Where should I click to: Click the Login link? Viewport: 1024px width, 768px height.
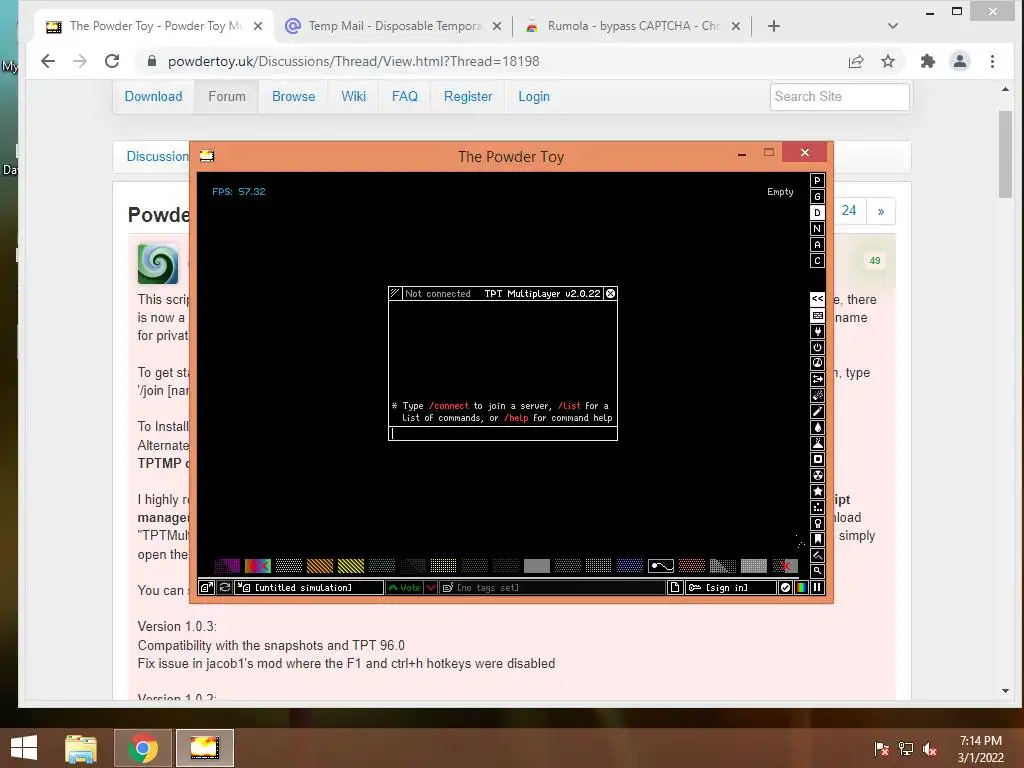coord(534,97)
